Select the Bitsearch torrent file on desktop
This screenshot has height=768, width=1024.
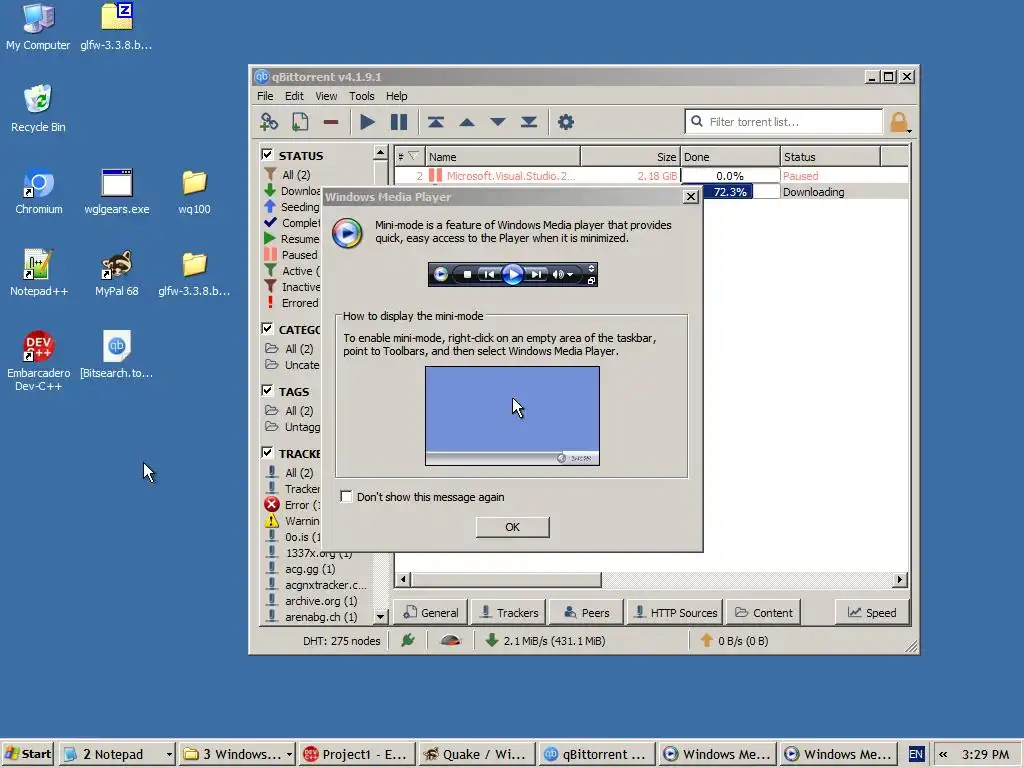click(x=117, y=355)
